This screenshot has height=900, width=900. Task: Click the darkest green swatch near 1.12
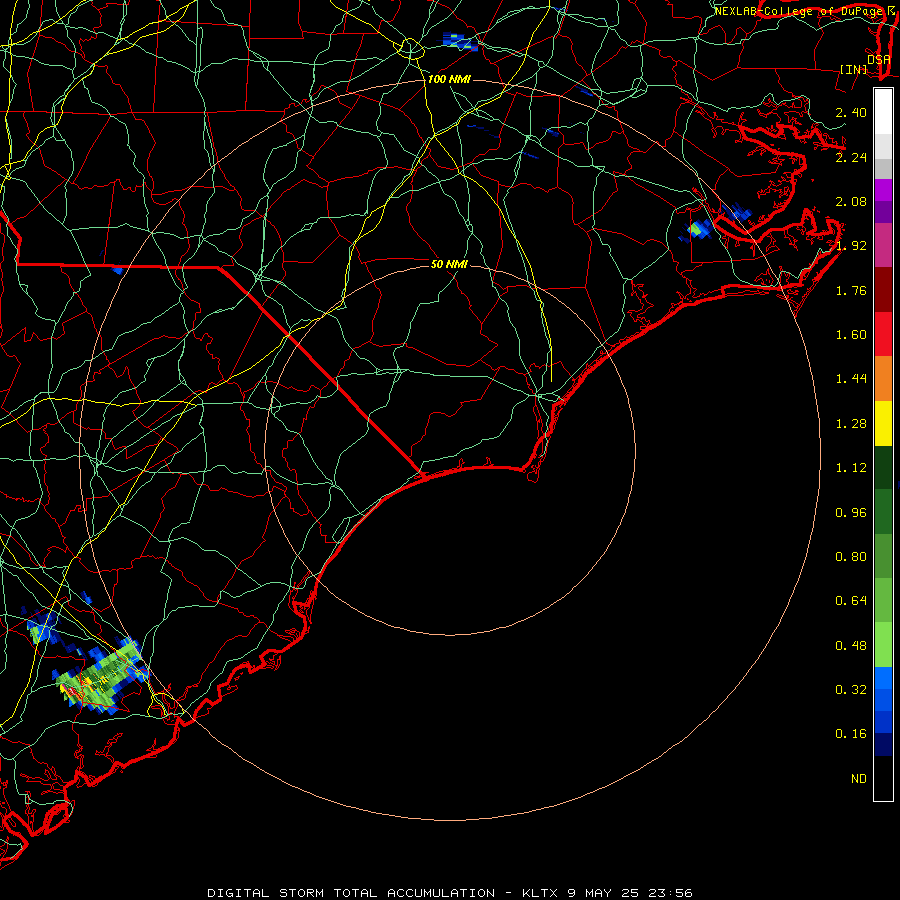pyautogui.click(x=883, y=468)
